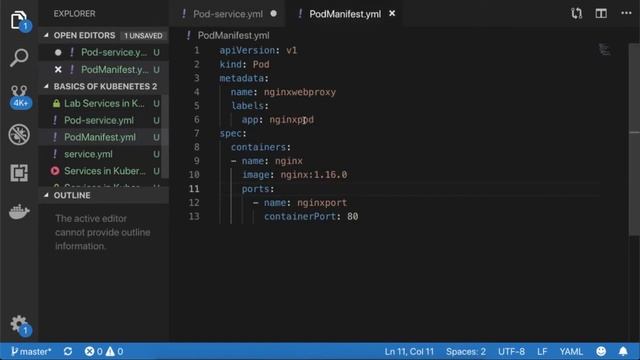Click on 'kind' key on line 2

tap(231, 64)
